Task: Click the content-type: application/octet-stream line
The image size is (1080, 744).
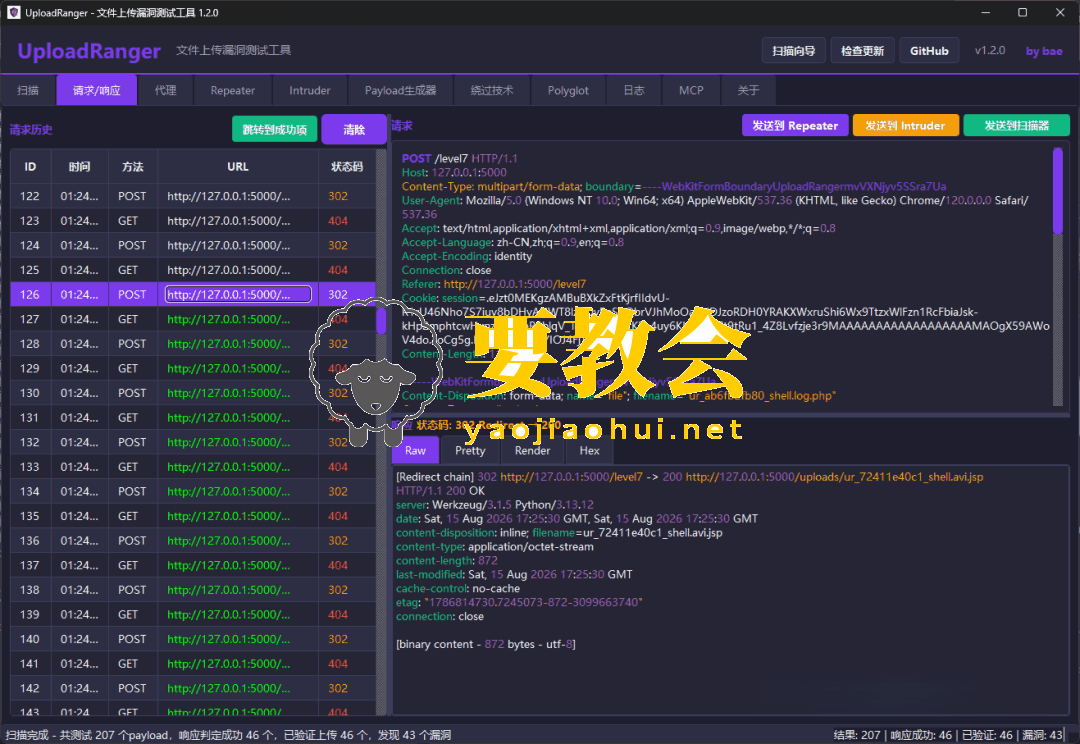Action: coord(495,547)
